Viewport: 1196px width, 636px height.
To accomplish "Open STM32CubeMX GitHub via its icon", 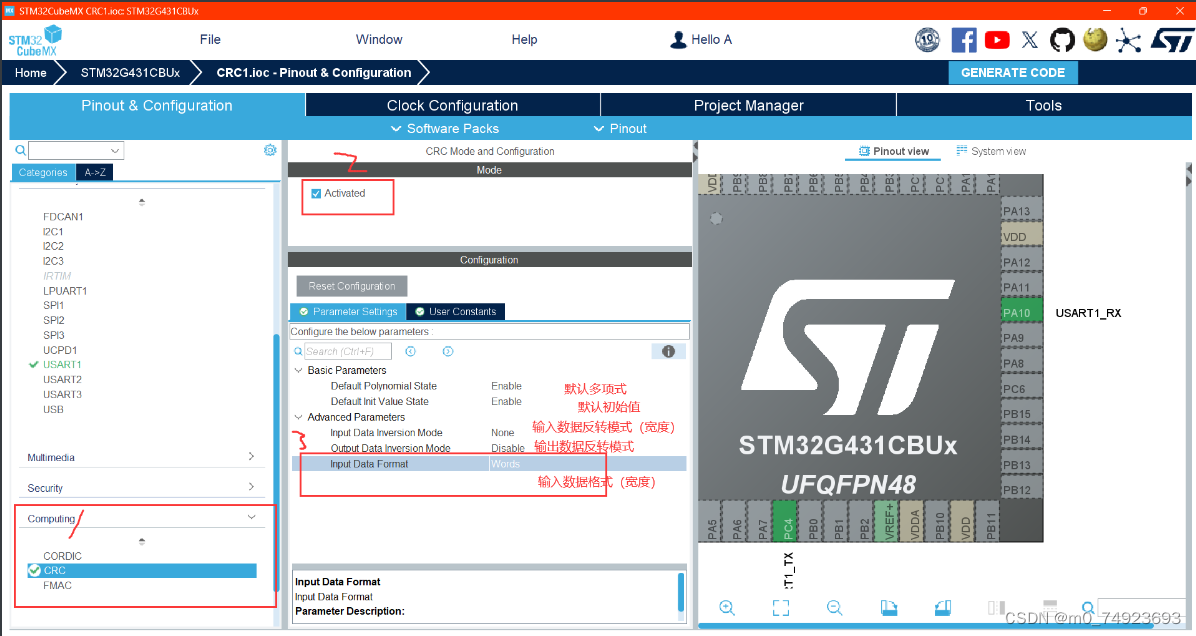I will tap(1062, 40).
